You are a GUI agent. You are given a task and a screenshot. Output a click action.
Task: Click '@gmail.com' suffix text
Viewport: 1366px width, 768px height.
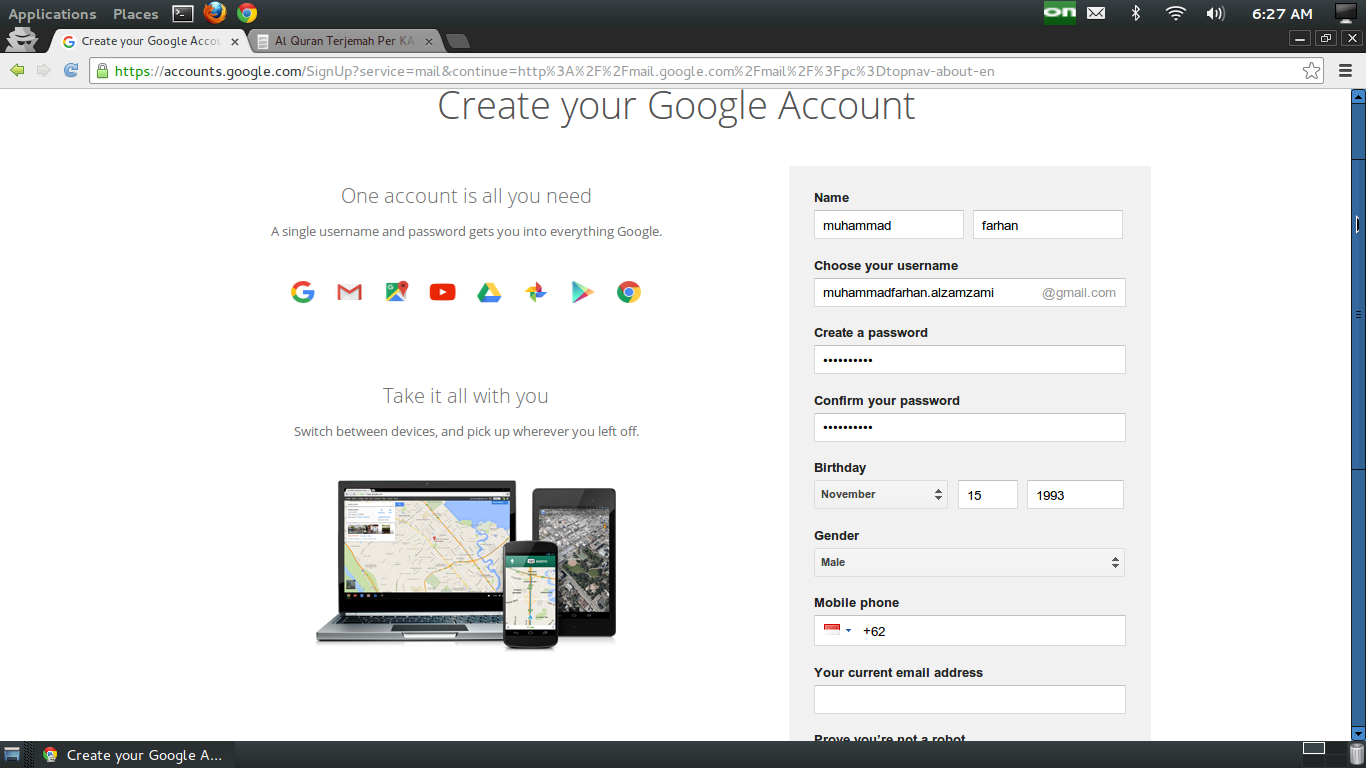pyautogui.click(x=1079, y=293)
